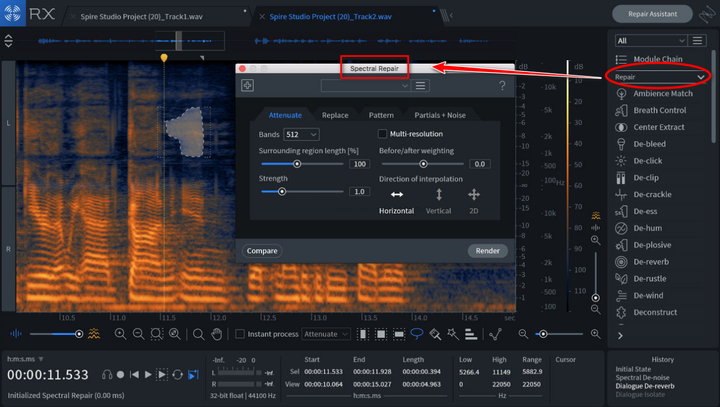This screenshot has width=720, height=407.
Task: Launch the De-plosive module
Action: (x=652, y=245)
